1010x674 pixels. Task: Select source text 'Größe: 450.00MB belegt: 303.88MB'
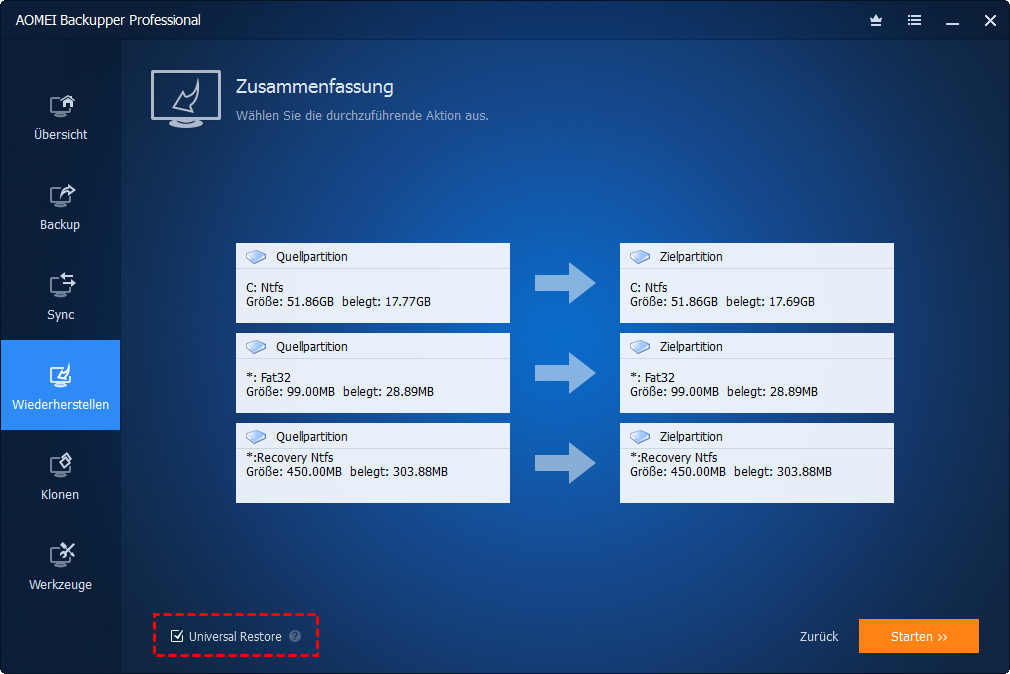click(x=347, y=472)
